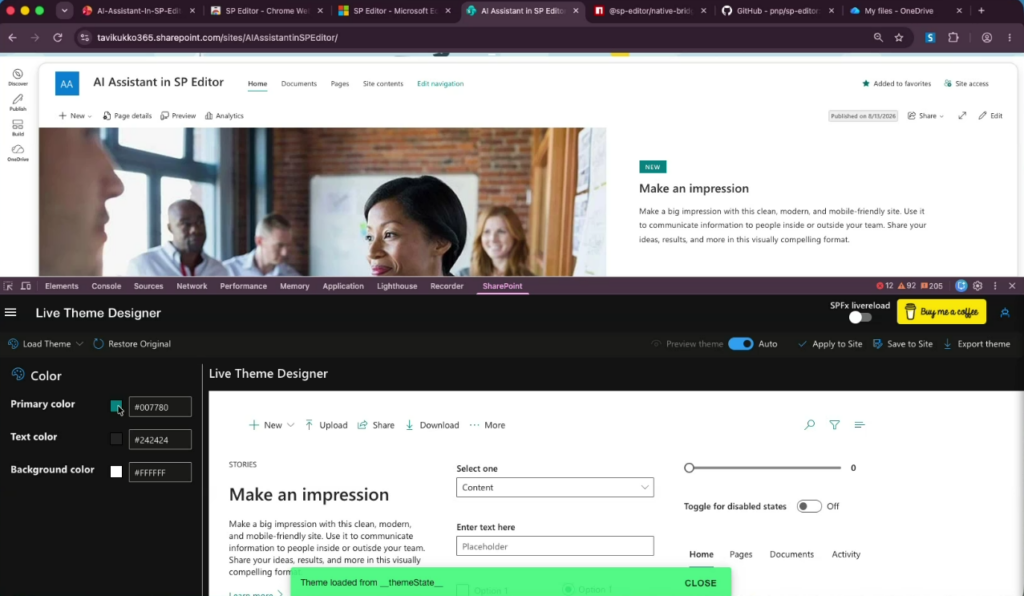The height and width of the screenshot is (596, 1024).
Task: Expand the New dropdown in theme preview
Action: 271,425
